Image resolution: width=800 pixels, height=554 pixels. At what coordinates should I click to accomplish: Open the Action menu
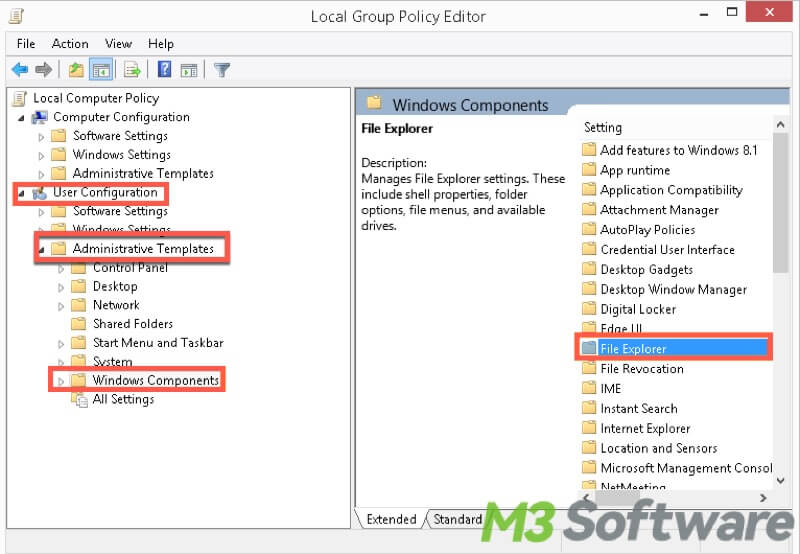coord(70,44)
